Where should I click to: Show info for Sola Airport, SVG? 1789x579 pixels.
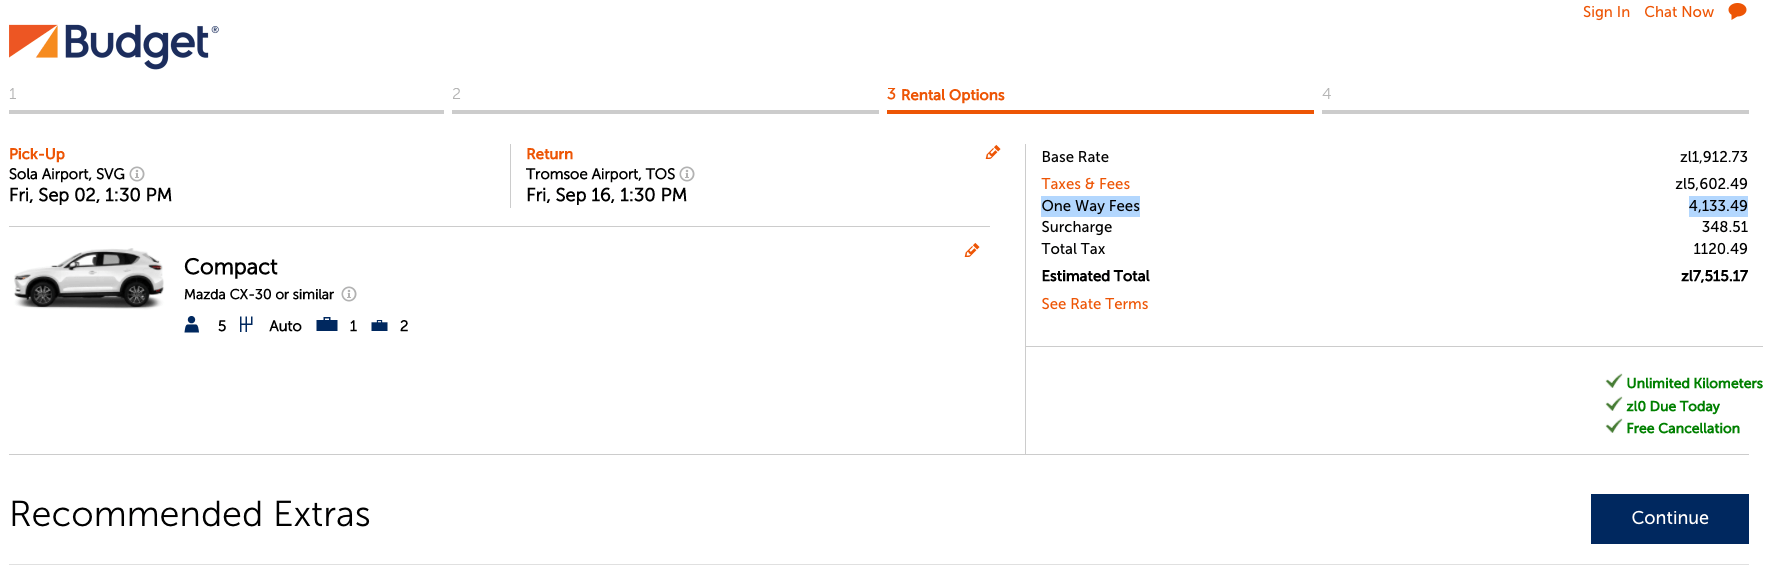click(137, 174)
